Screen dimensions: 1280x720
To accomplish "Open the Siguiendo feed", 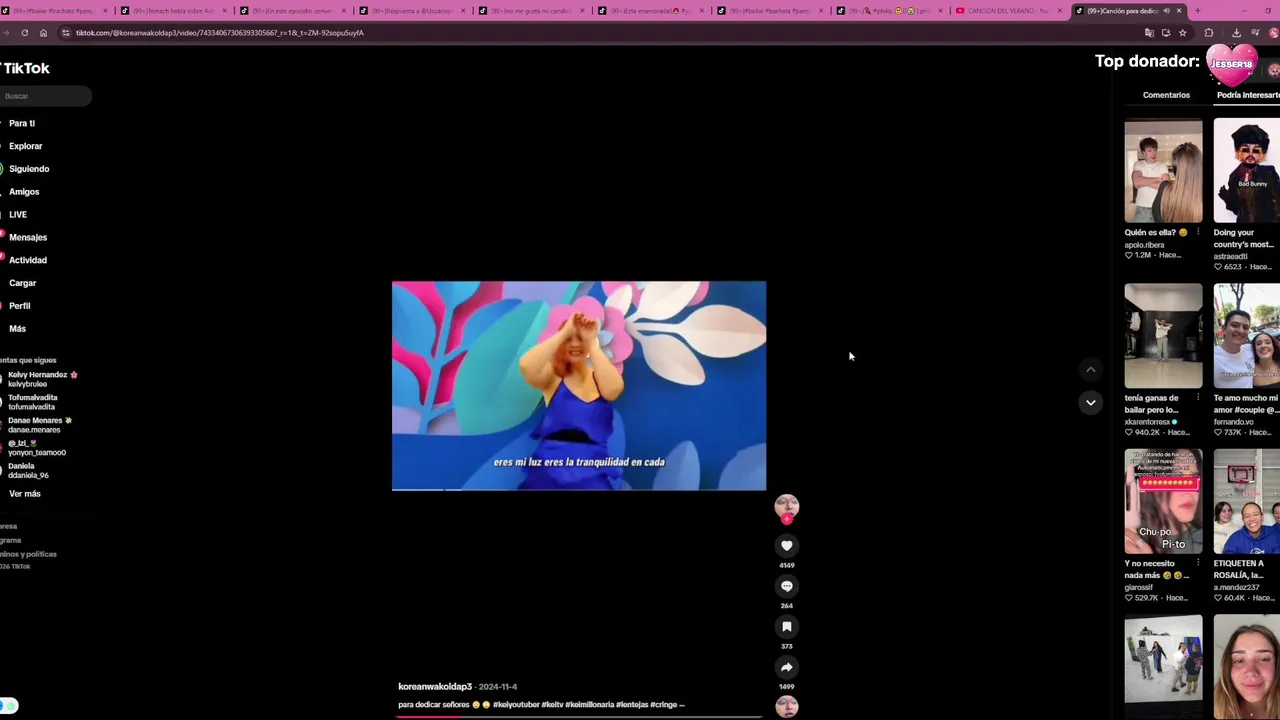I will click(x=29, y=169).
